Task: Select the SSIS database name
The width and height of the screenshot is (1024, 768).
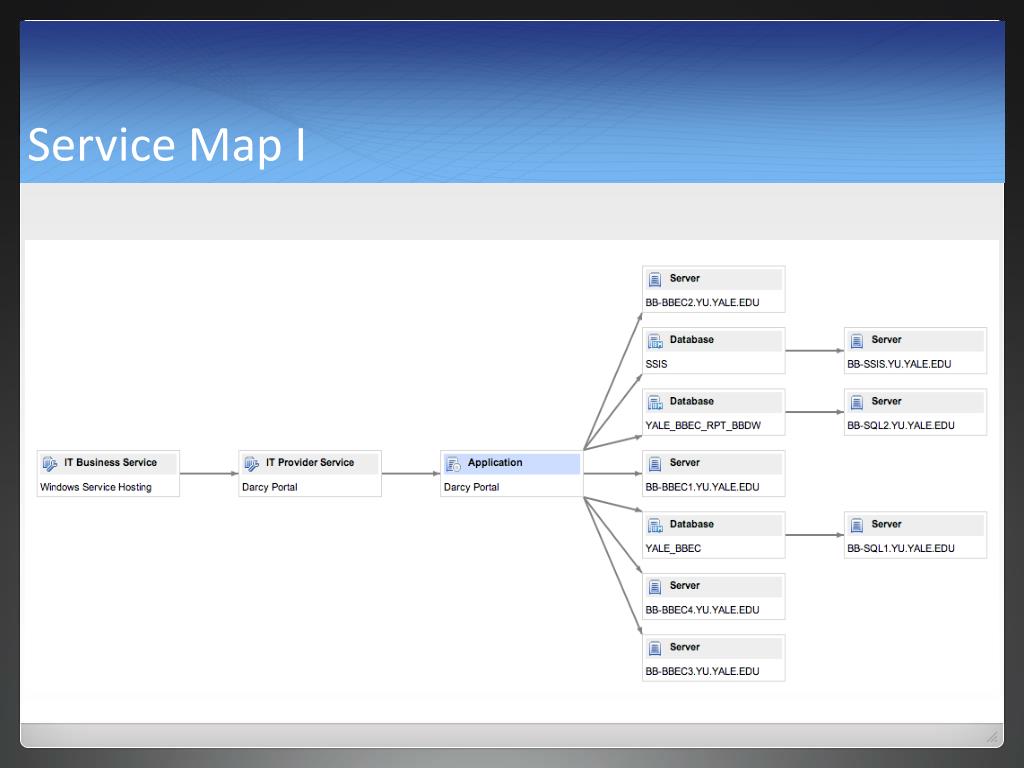Action: tap(656, 364)
